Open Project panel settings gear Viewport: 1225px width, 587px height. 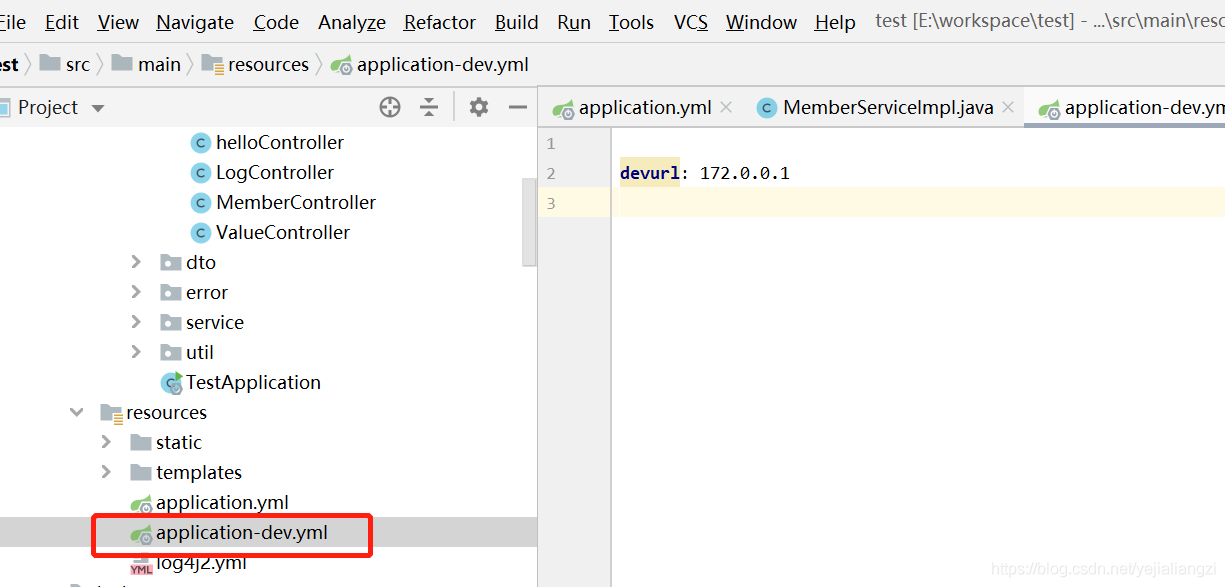pyautogui.click(x=479, y=107)
